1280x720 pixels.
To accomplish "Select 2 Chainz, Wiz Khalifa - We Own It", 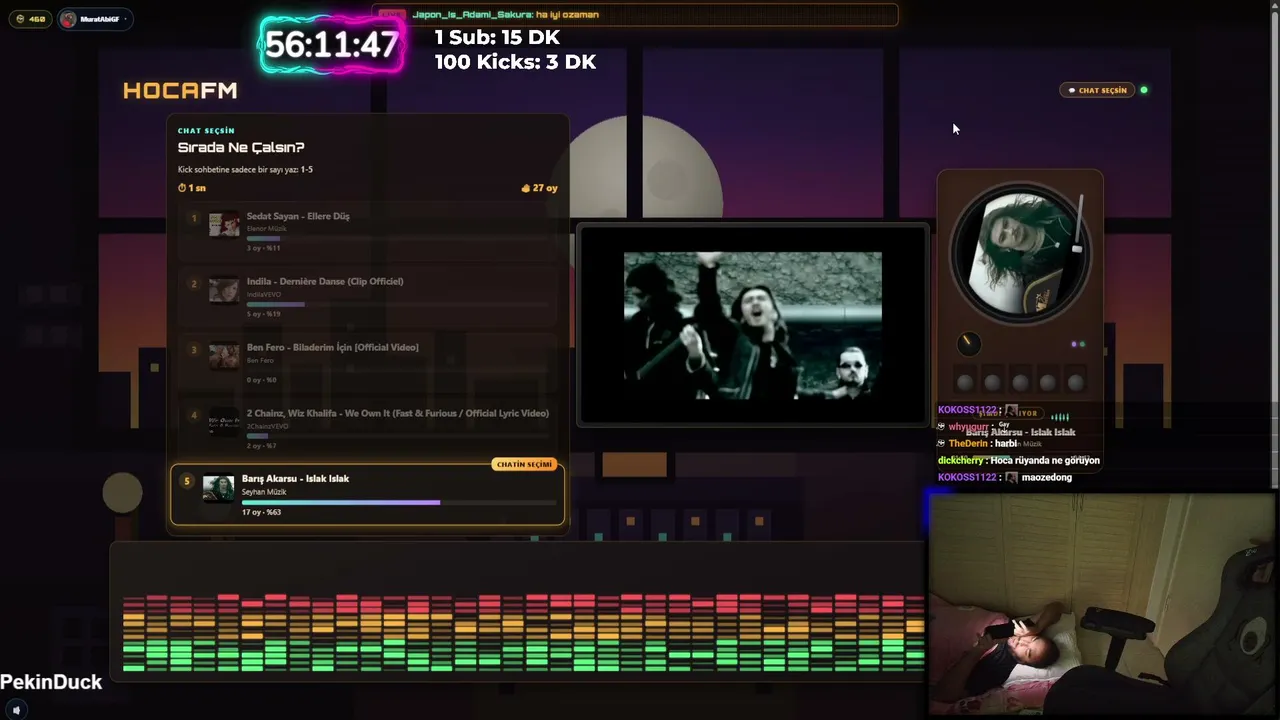I will pos(367,429).
